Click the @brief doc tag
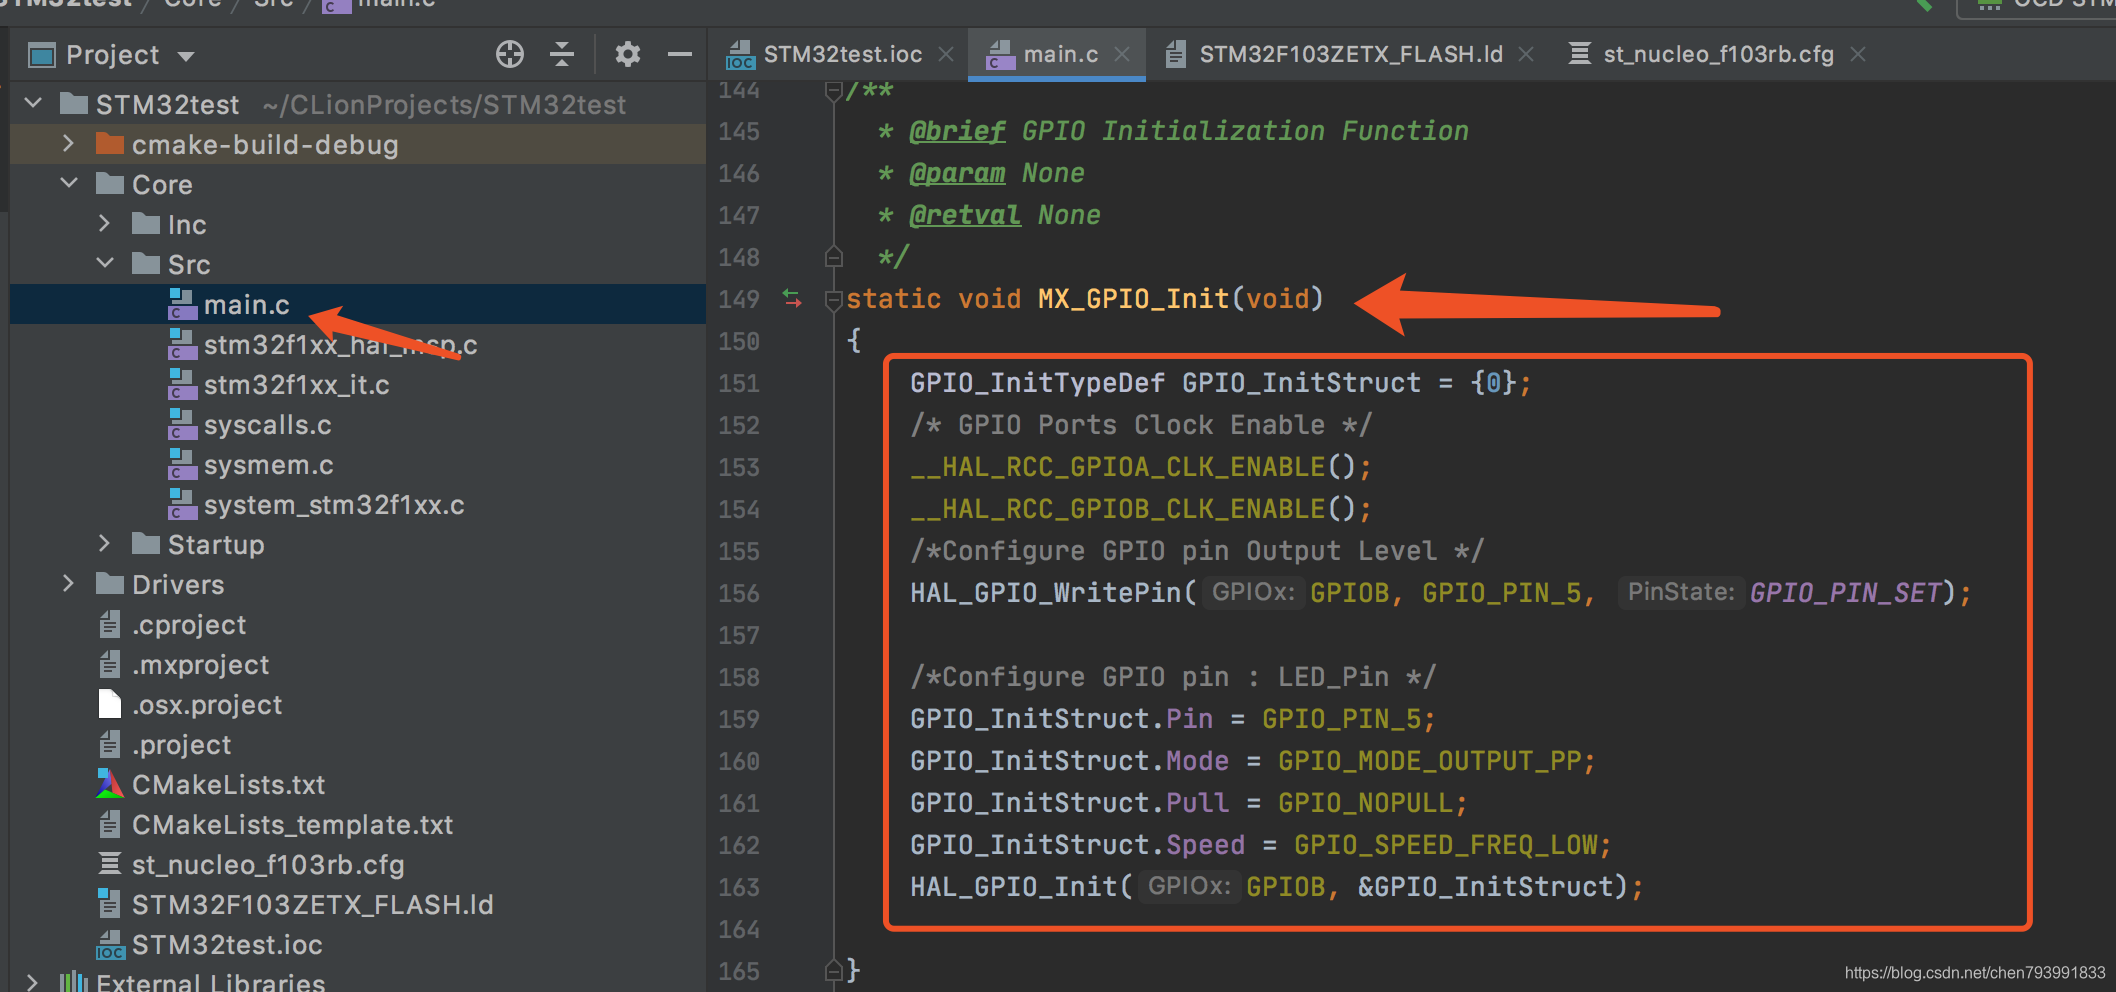This screenshot has height=992, width=2116. pyautogui.click(x=957, y=131)
